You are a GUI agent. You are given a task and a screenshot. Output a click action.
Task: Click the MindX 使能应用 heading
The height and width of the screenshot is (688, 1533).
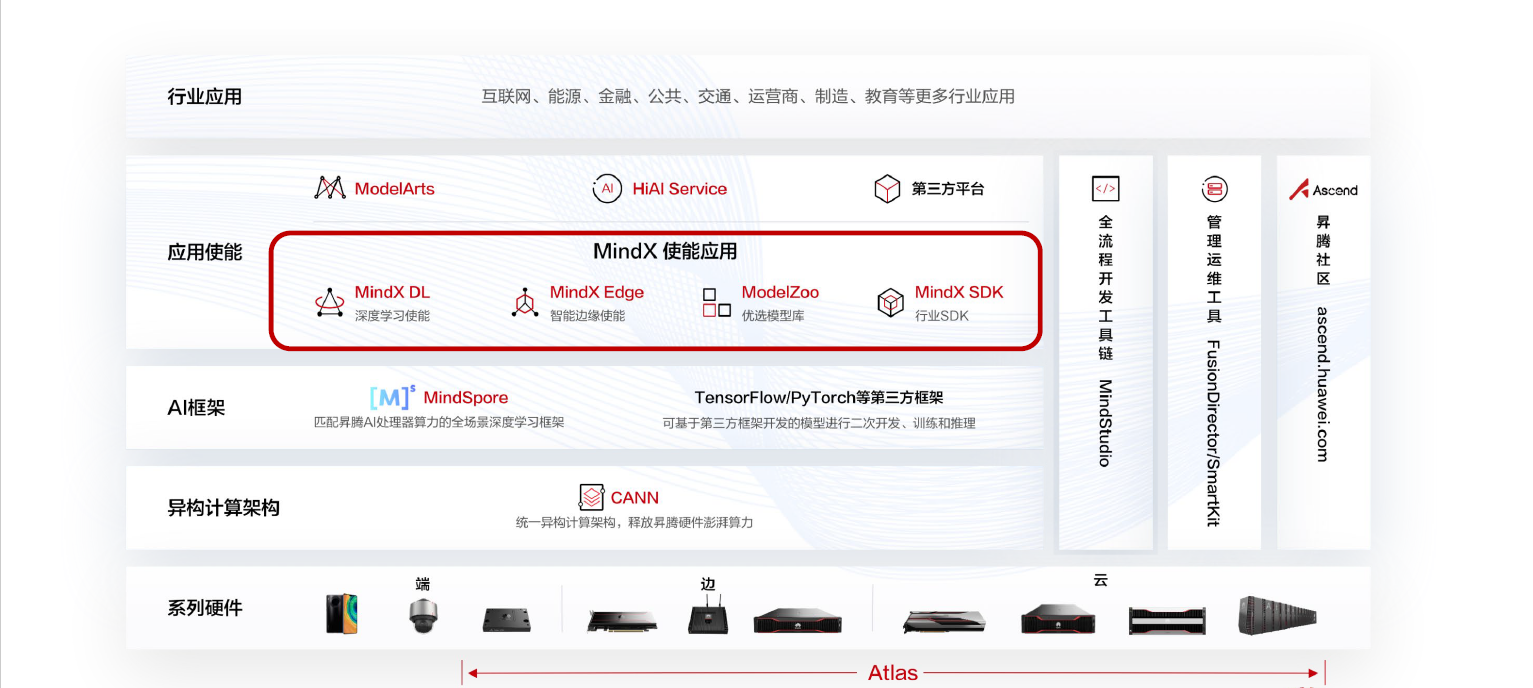(665, 251)
